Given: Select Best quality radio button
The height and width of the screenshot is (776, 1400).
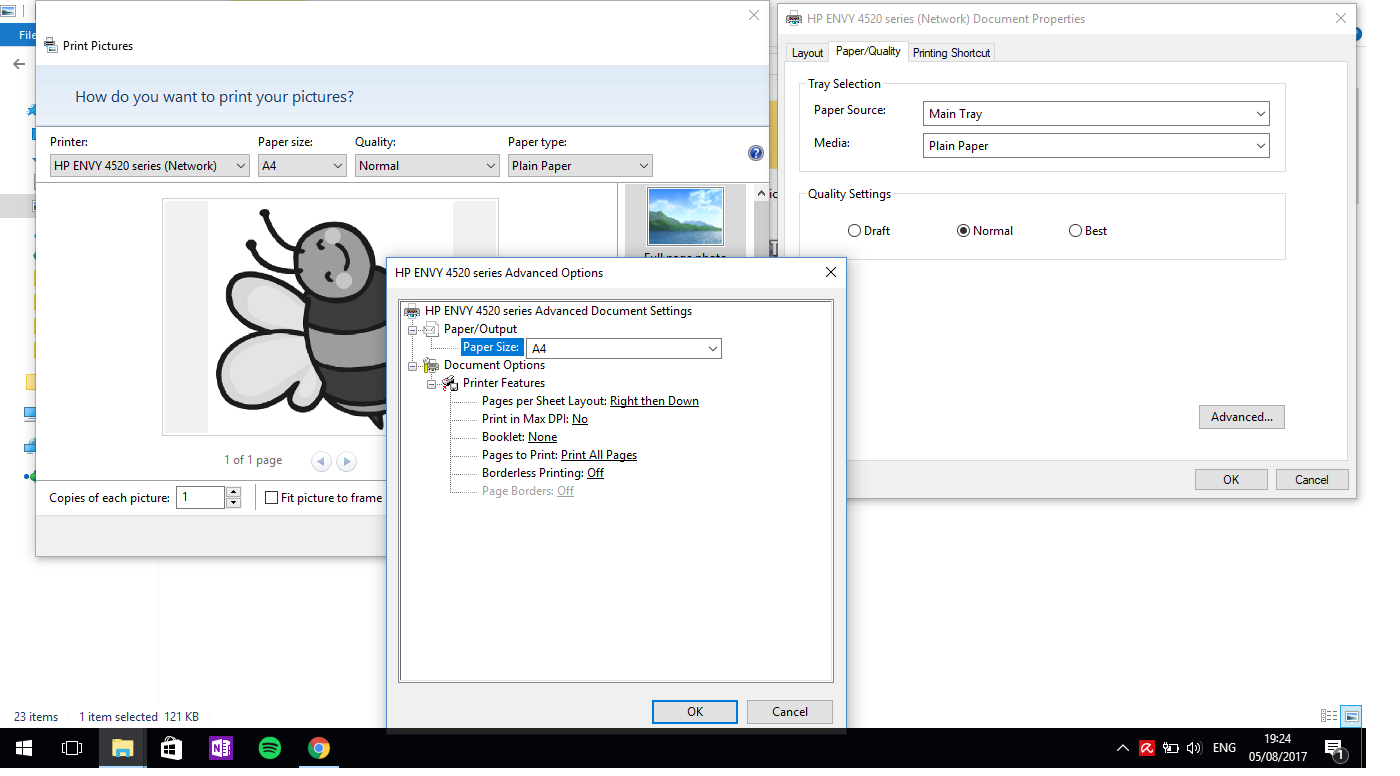Looking at the screenshot, I should (1075, 231).
